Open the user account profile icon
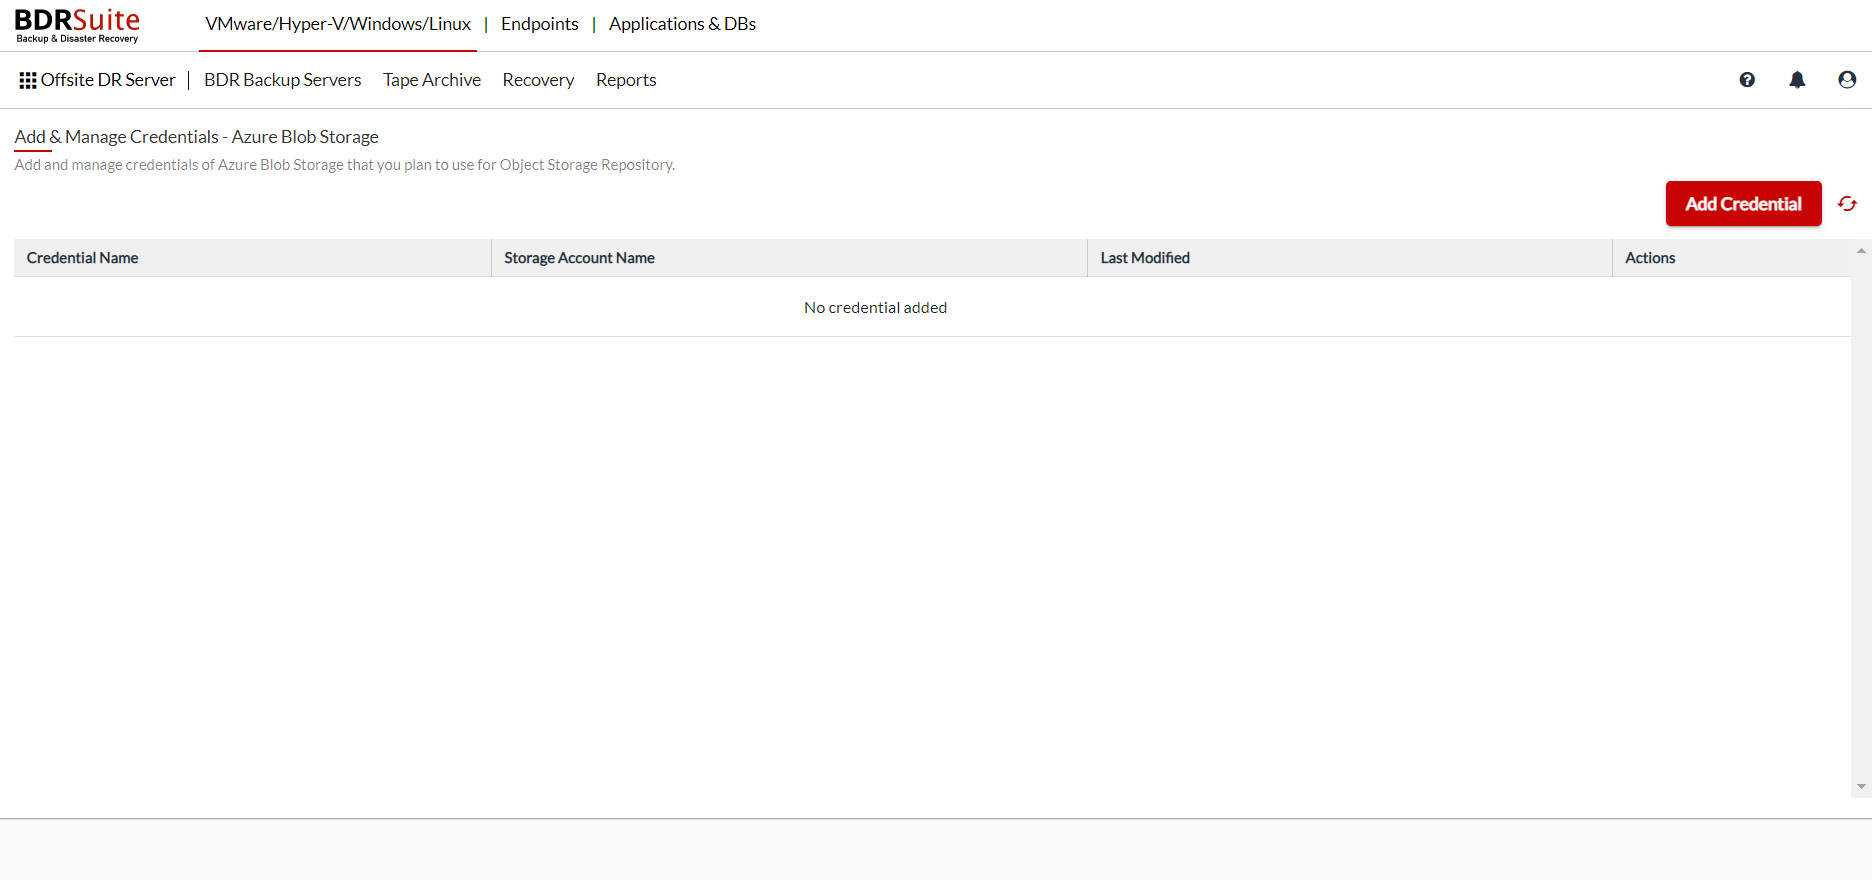Image resolution: width=1872 pixels, height=880 pixels. coord(1847,80)
